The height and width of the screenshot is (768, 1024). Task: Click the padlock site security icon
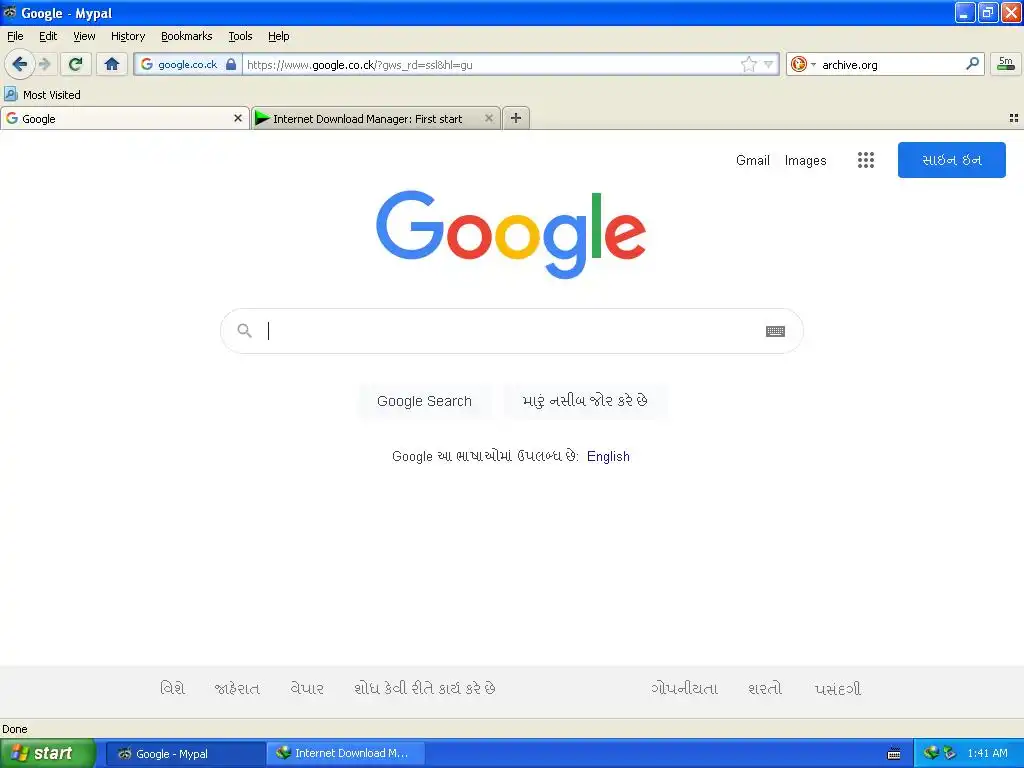[231, 64]
